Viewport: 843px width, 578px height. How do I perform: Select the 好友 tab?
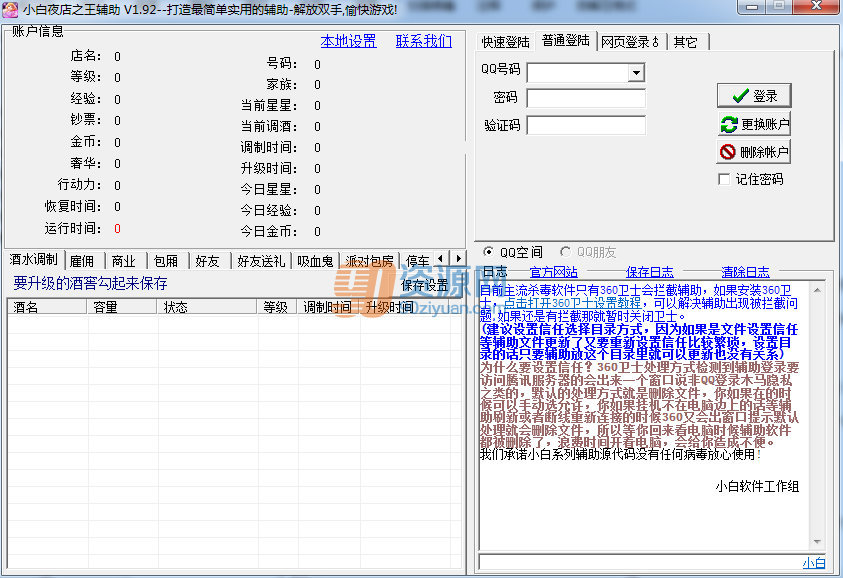pyautogui.click(x=208, y=261)
